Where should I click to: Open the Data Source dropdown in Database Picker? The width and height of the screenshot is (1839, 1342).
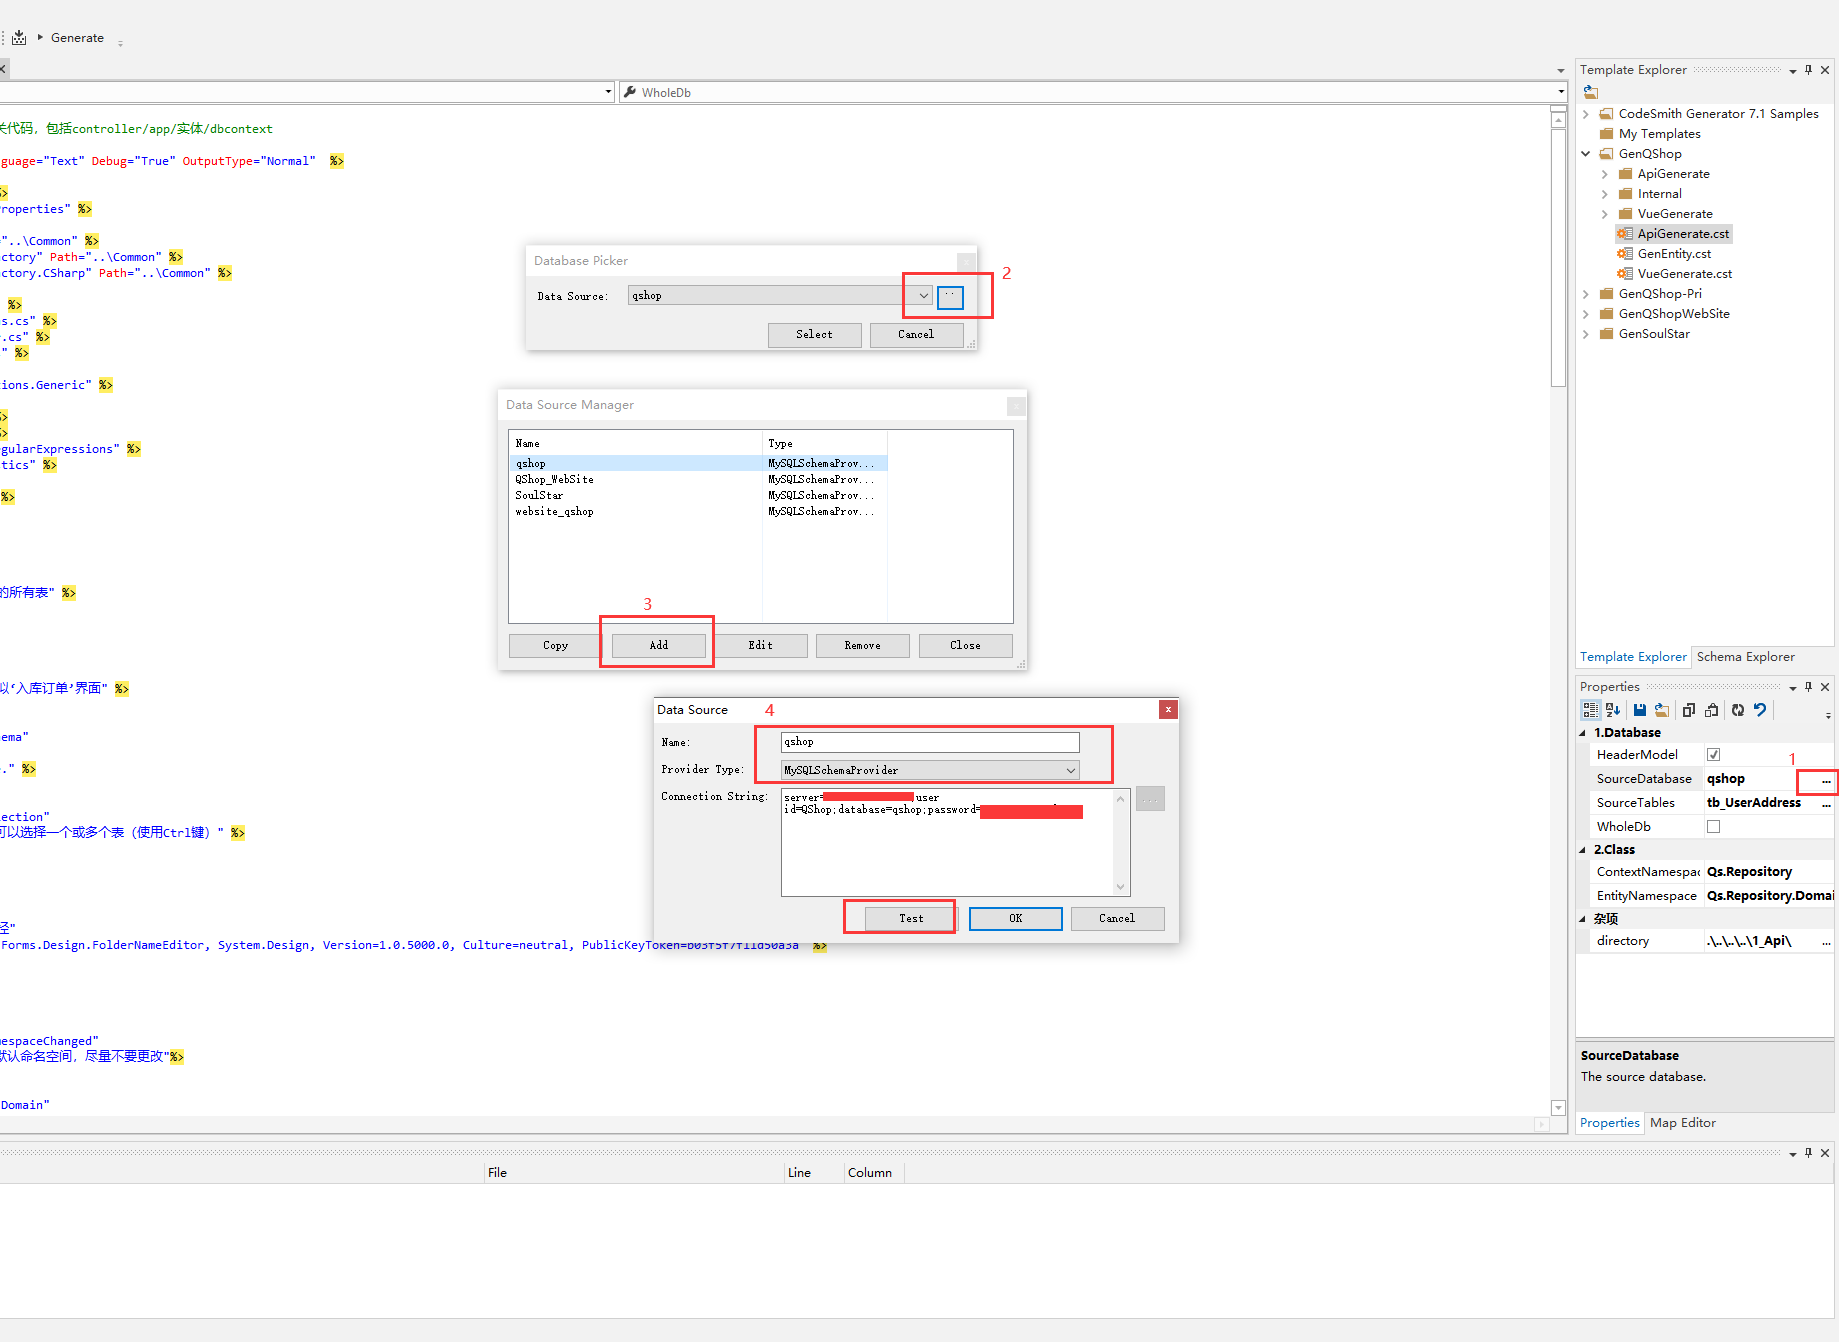(923, 296)
